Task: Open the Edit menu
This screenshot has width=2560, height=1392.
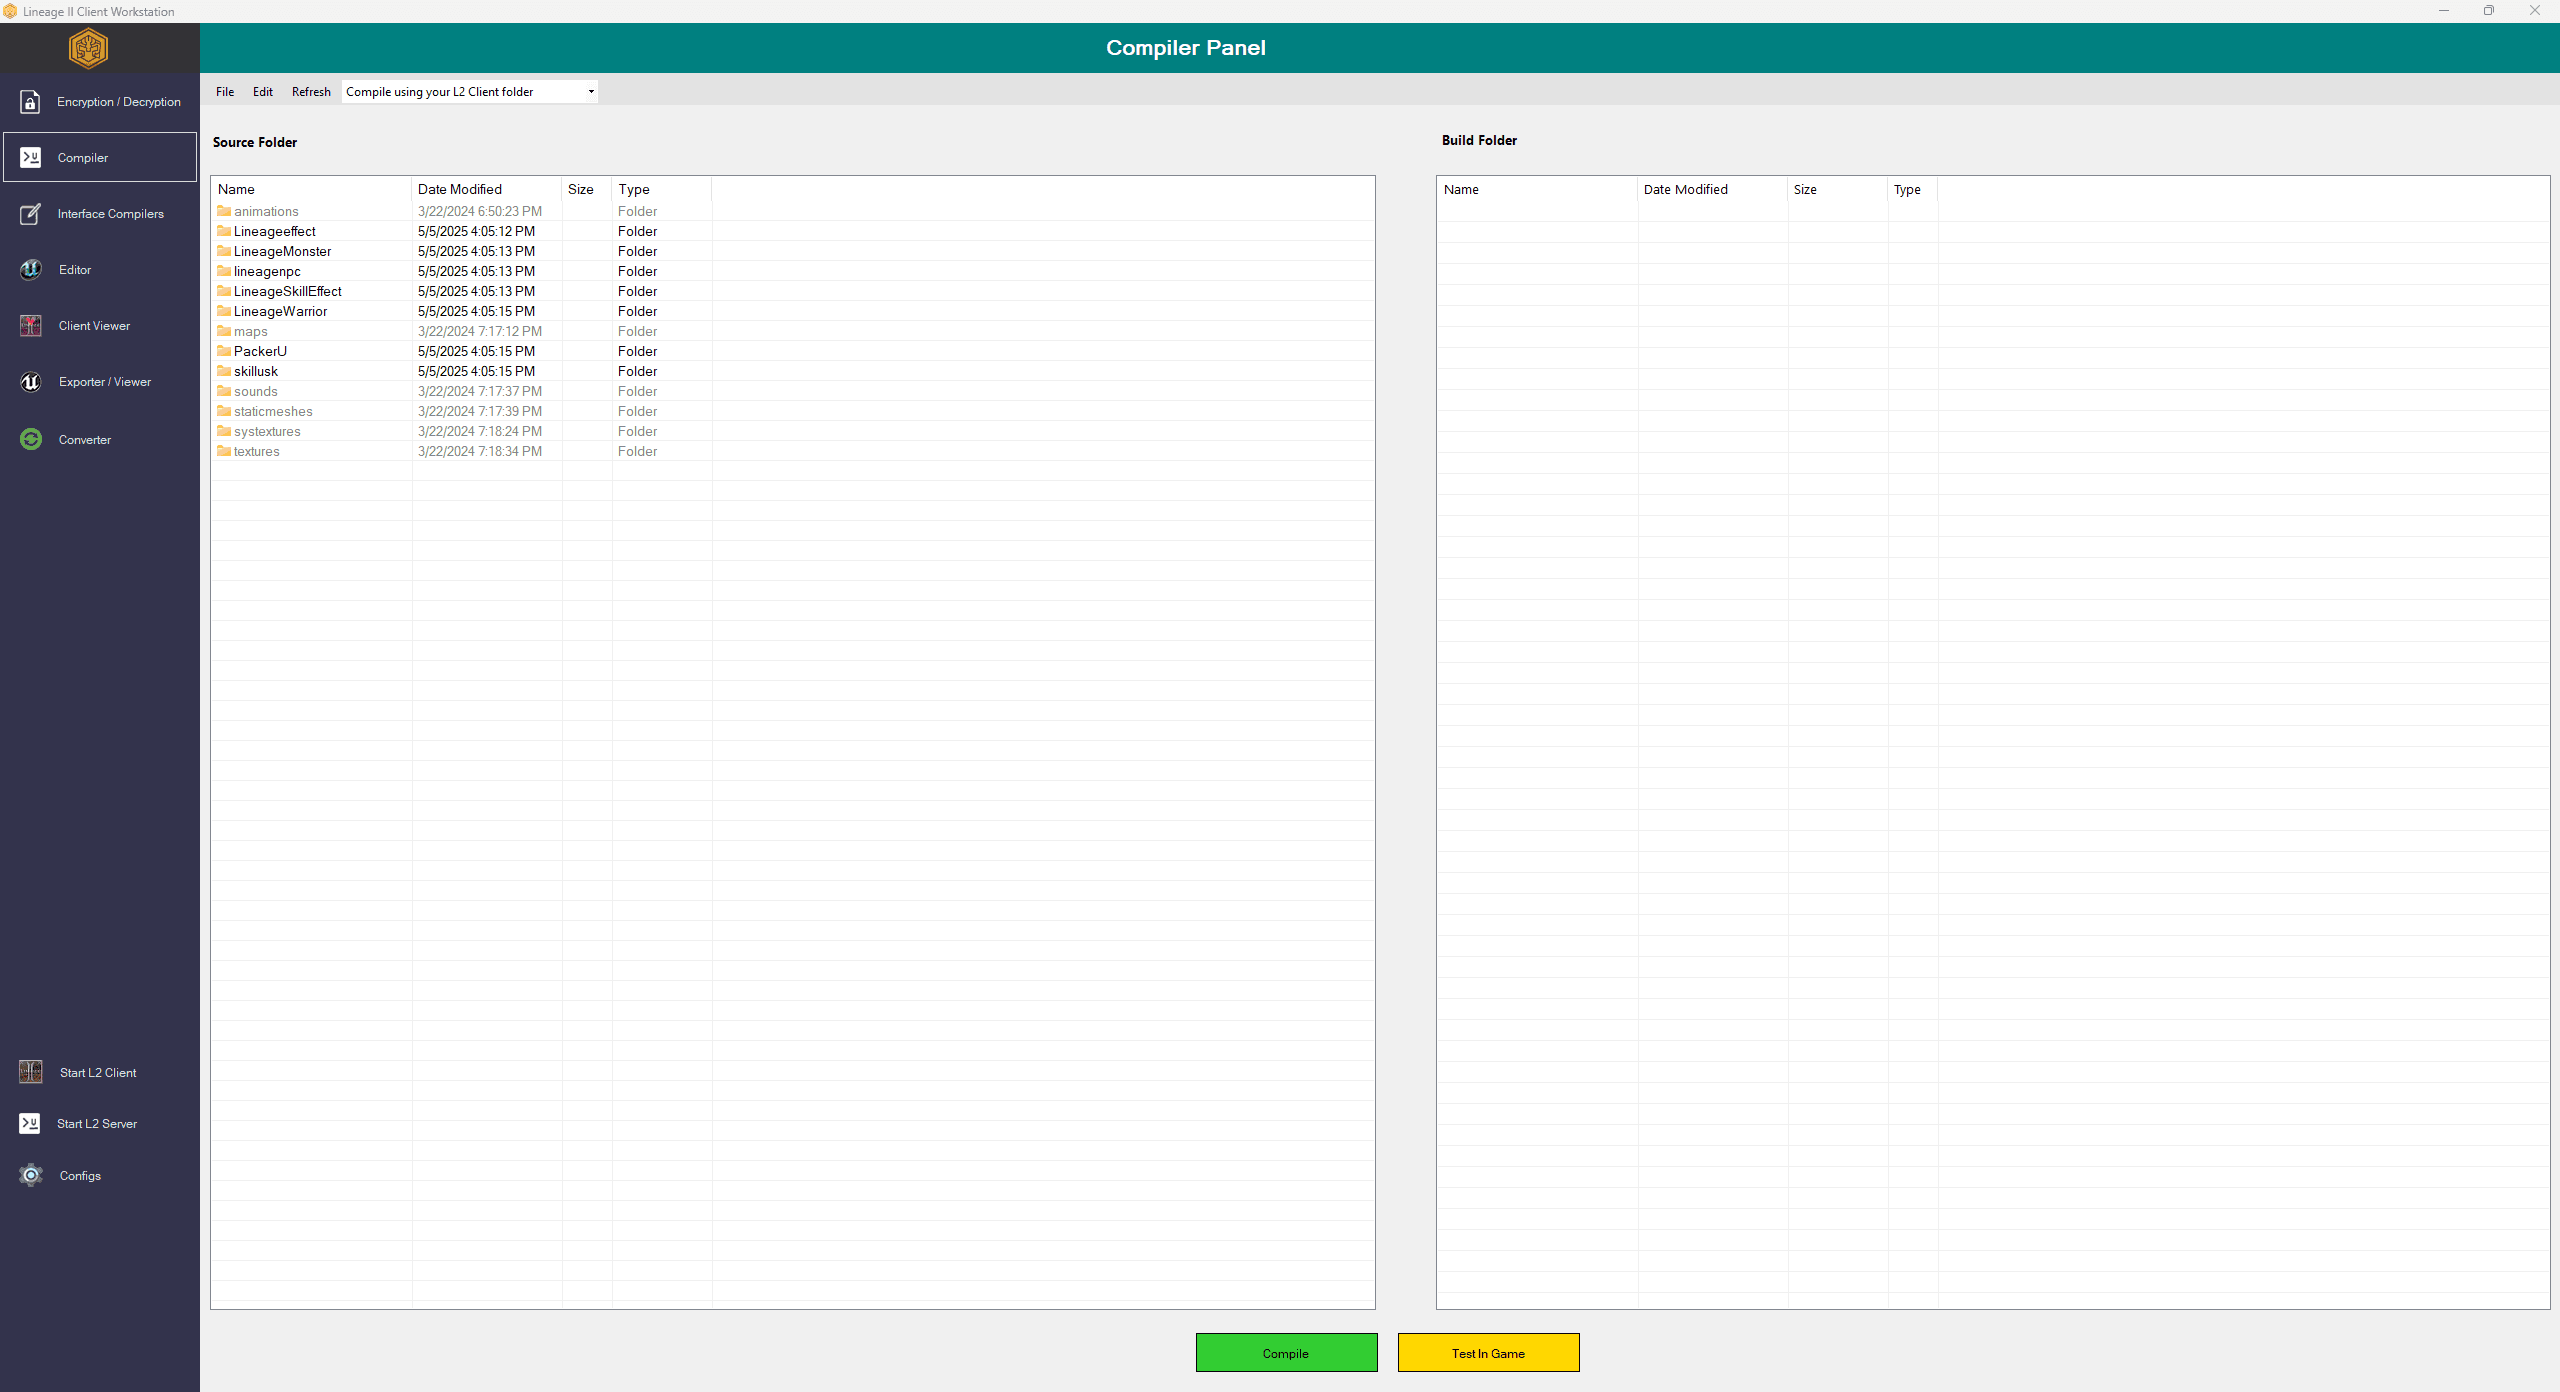Action: coord(263,92)
